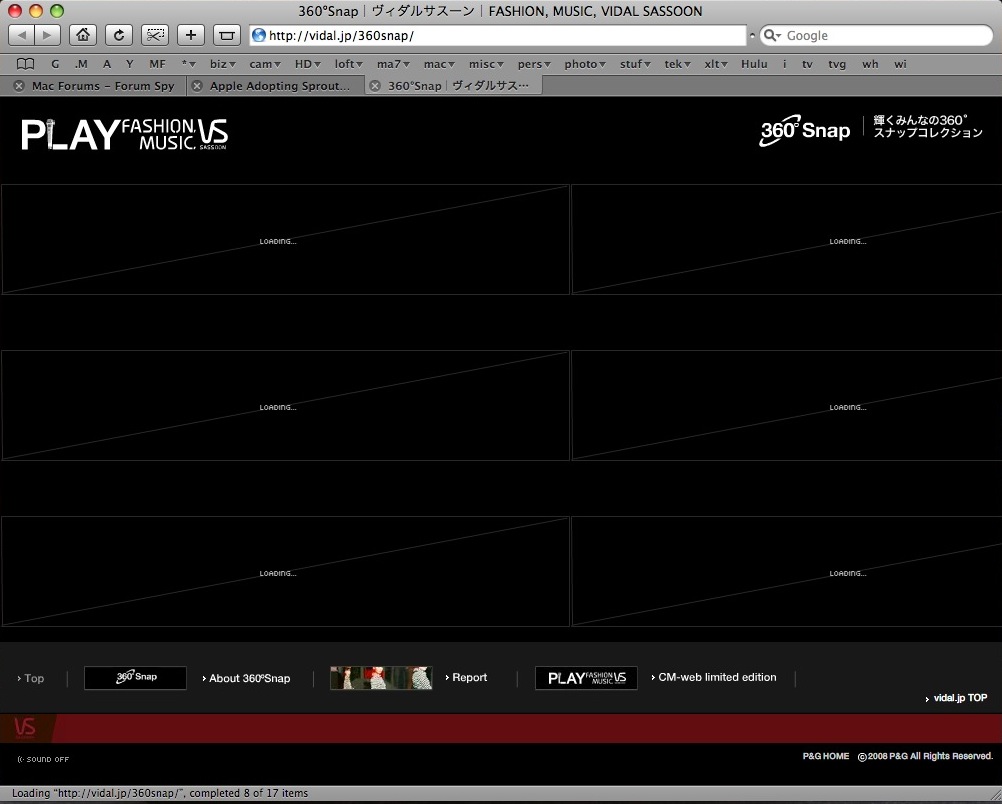Add a bookmark with the plus button
Screen dimensions: 1002x804
(190, 35)
